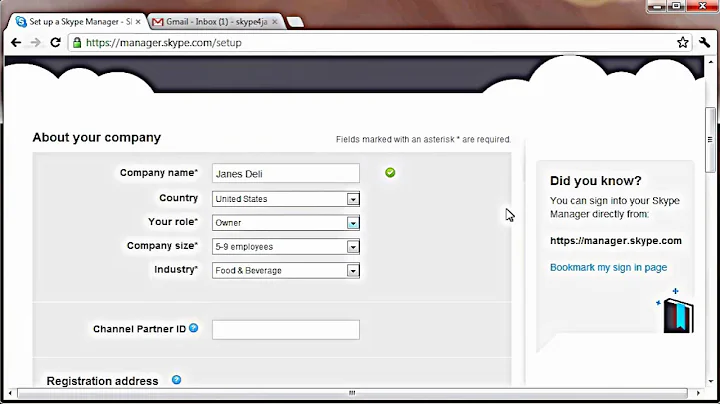The image size is (720, 404).
Task: Click the green checkmark next to Company name
Action: 390,173
